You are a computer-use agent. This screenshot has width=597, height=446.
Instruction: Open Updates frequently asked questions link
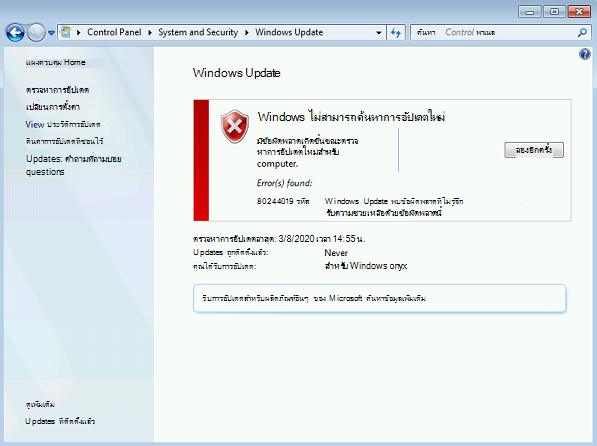click(73, 165)
